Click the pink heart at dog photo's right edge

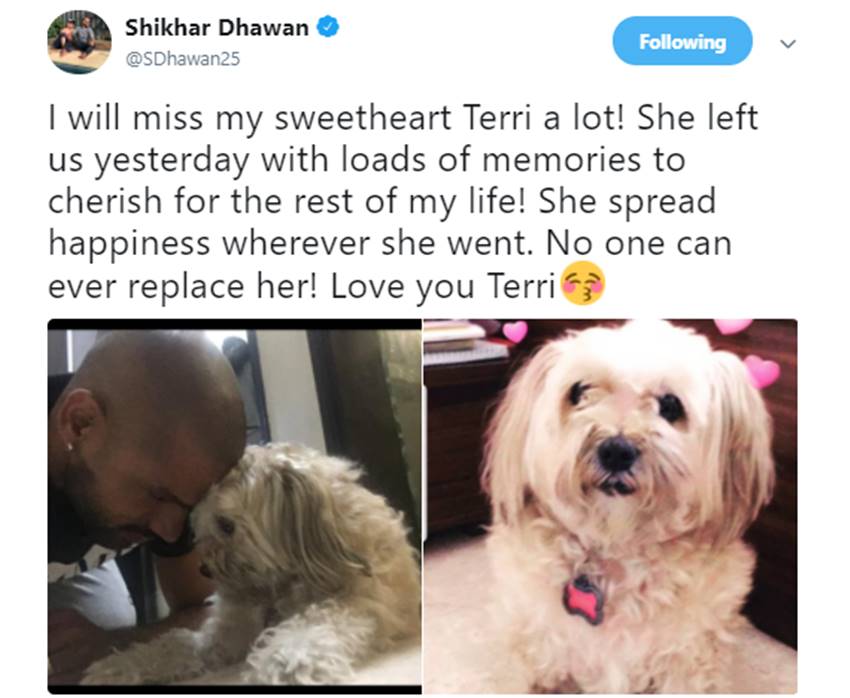pos(762,370)
